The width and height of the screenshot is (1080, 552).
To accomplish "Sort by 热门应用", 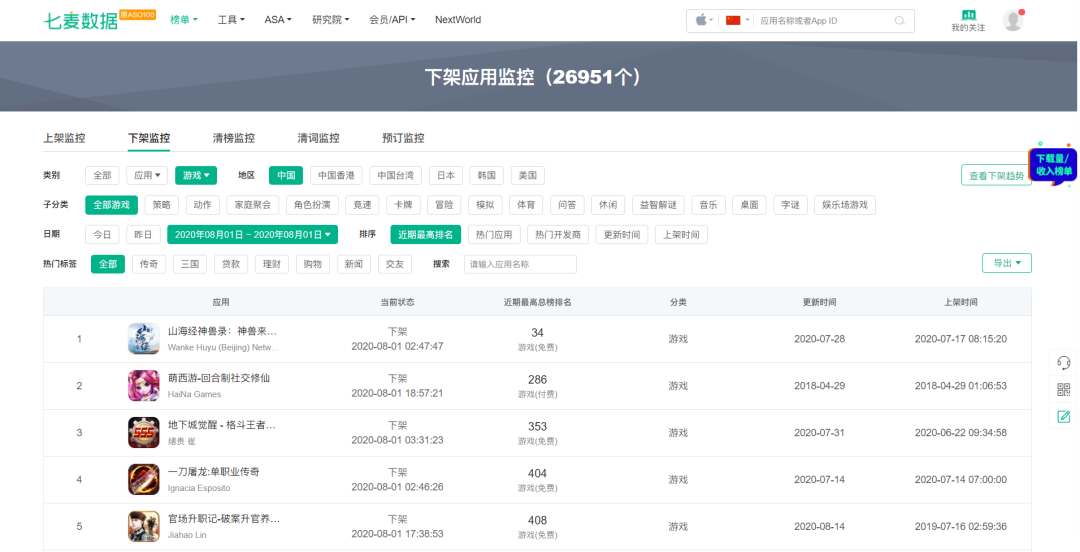I will pyautogui.click(x=494, y=235).
